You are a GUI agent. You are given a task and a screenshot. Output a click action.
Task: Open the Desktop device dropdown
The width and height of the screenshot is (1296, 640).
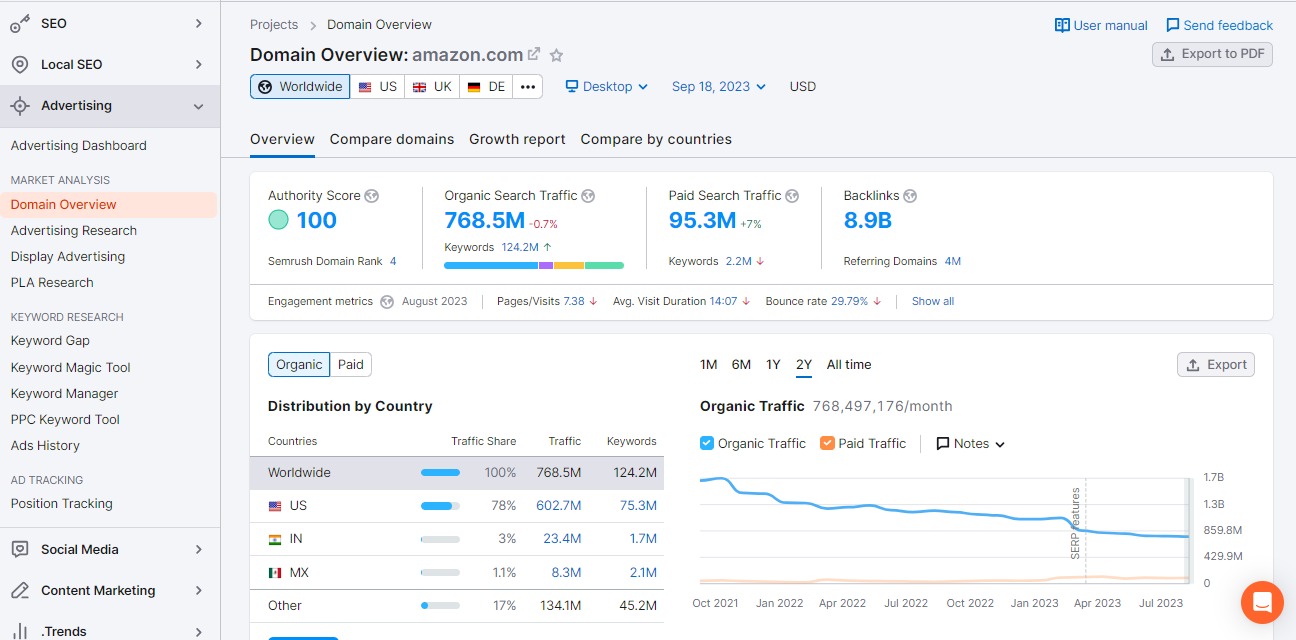pos(607,87)
